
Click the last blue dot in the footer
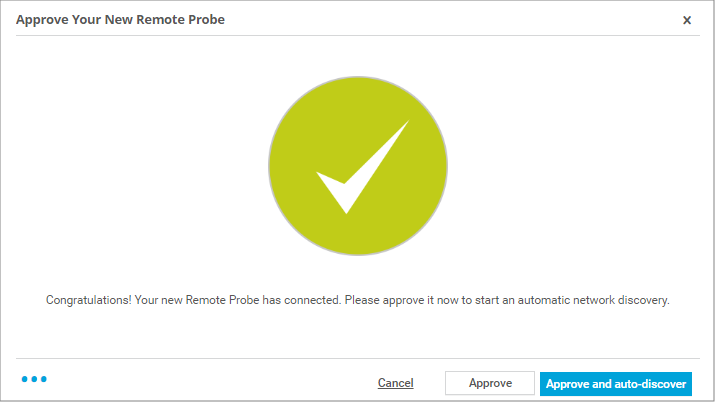pyautogui.click(x=44, y=380)
